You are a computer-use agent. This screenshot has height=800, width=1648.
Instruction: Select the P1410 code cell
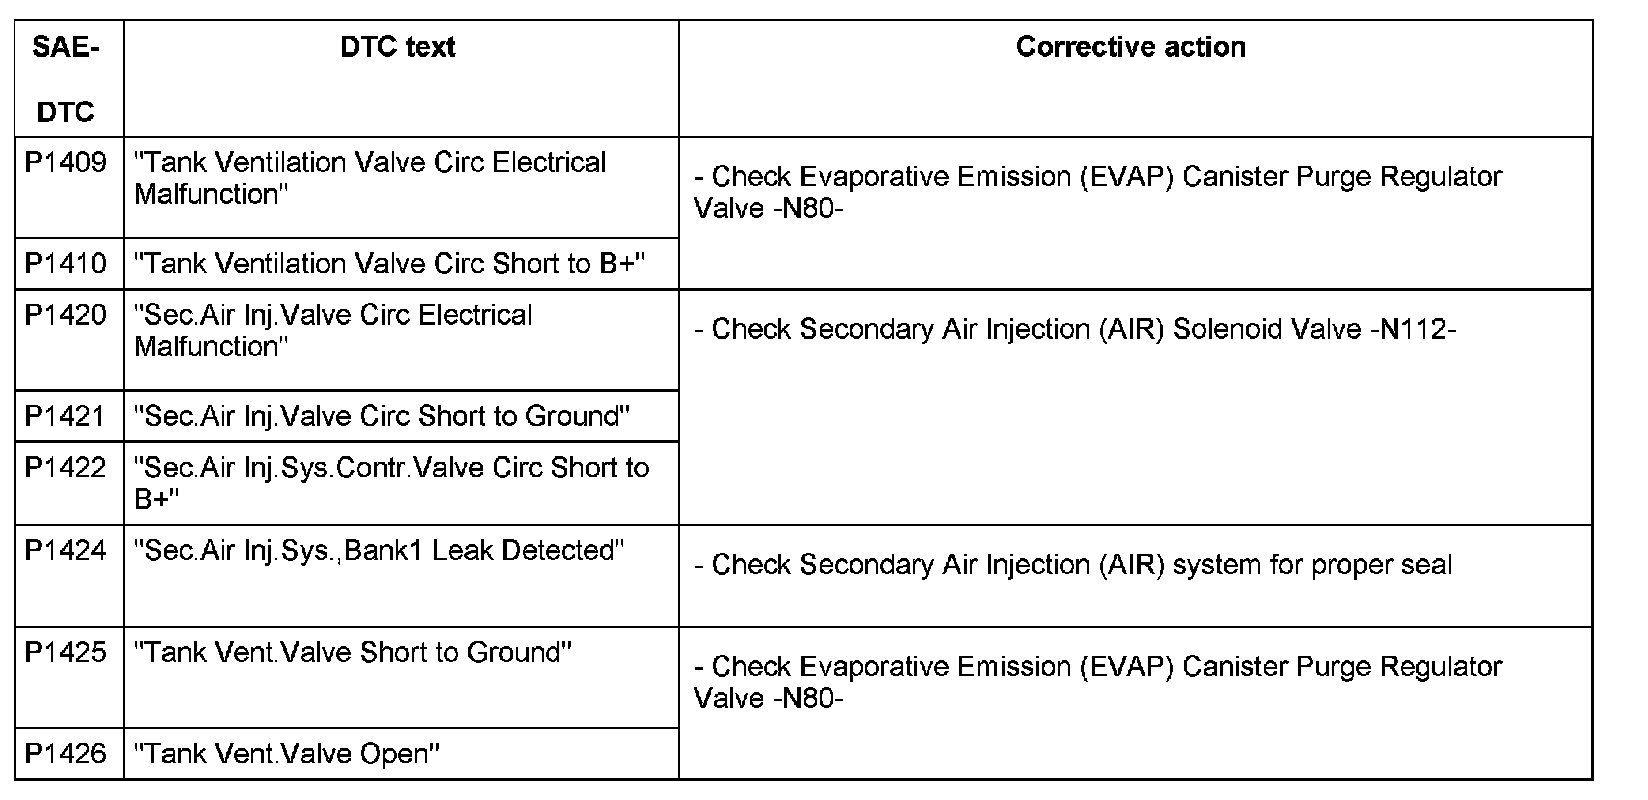coord(66,263)
